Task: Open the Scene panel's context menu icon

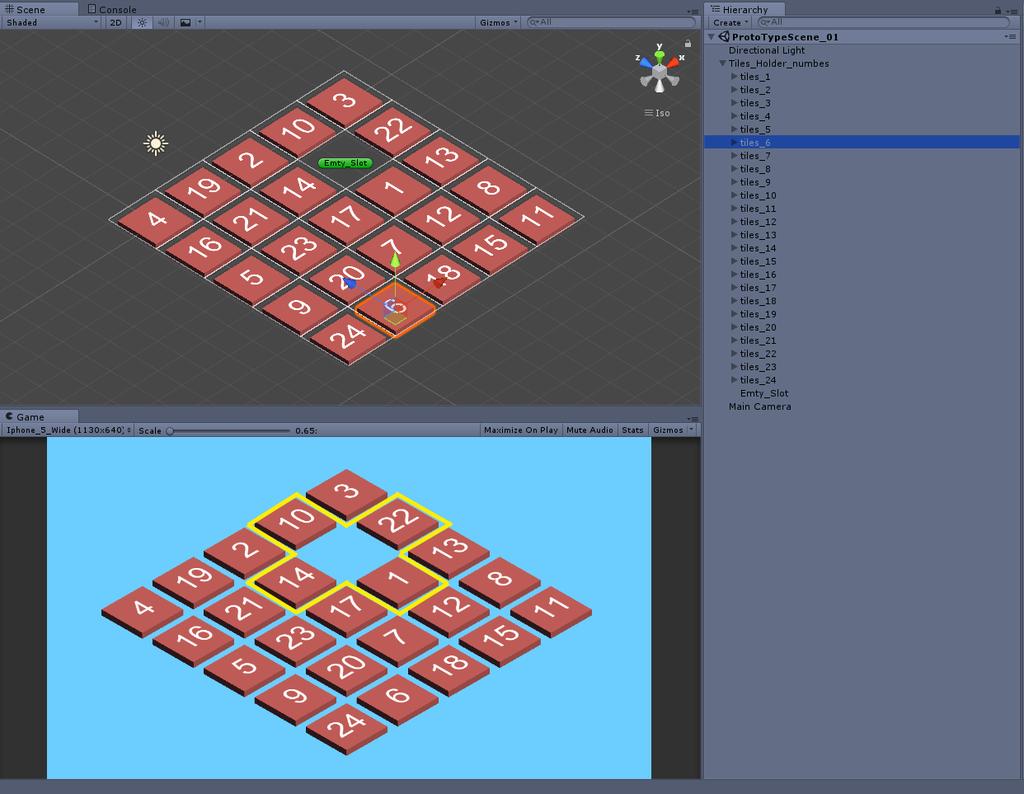Action: pyautogui.click(x=693, y=11)
